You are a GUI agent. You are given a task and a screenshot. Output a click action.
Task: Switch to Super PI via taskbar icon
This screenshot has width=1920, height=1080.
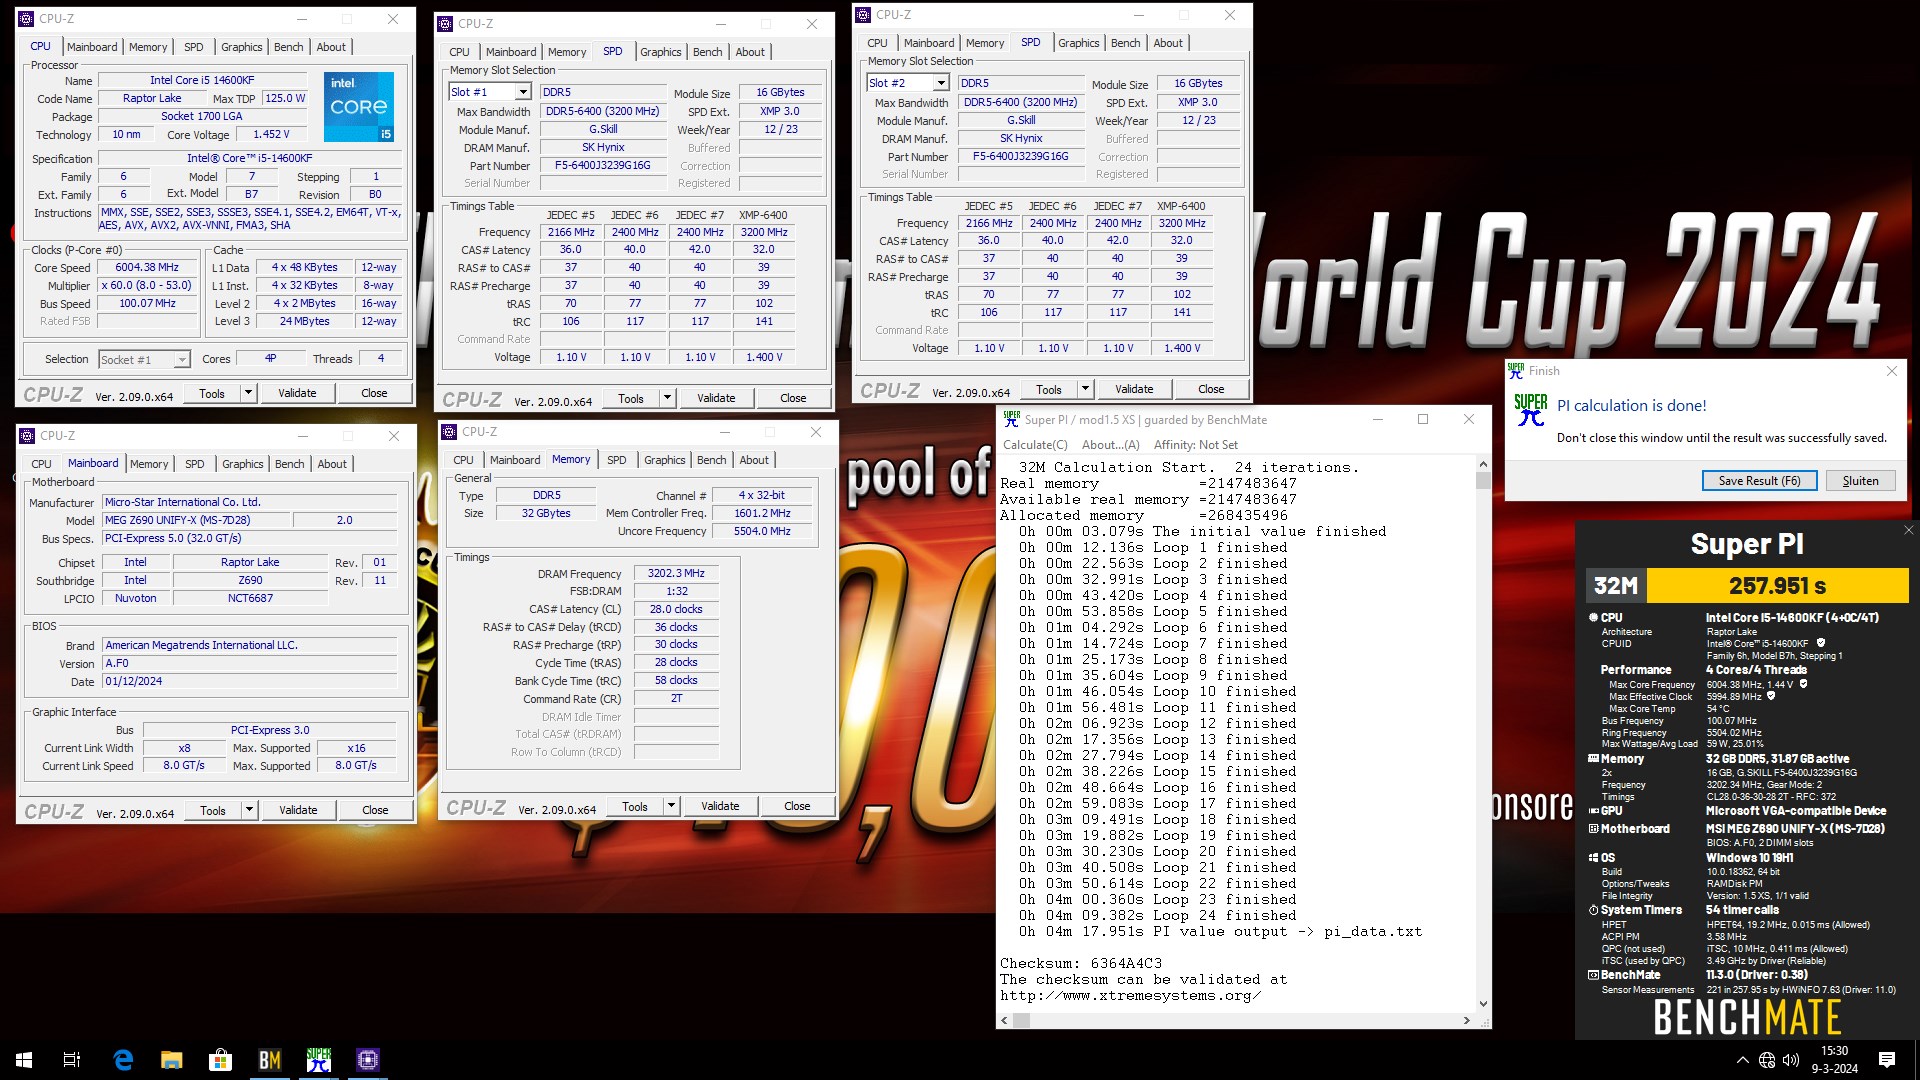[x=319, y=1060]
